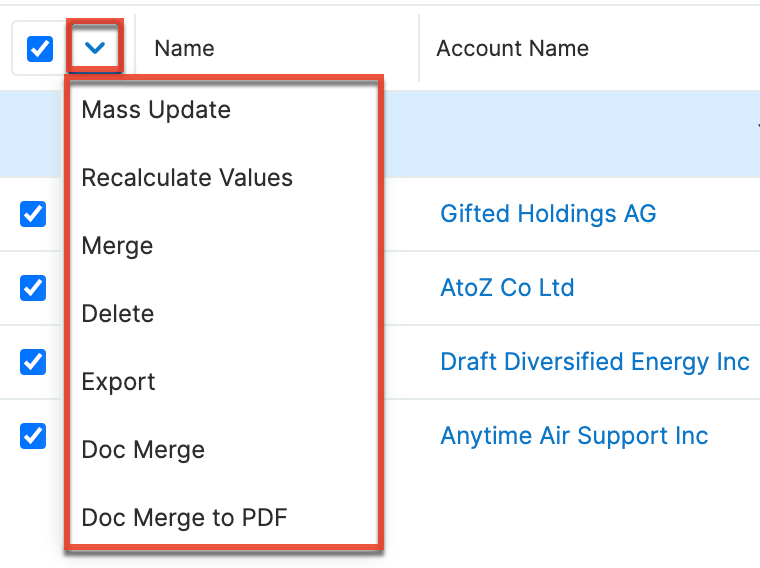Viewport: 760px width, 568px height.
Task: Open the Gifted Holdings AG account link
Action: [x=548, y=213]
